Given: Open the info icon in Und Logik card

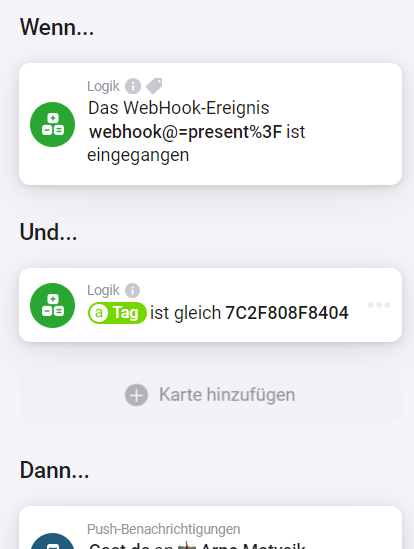Looking at the screenshot, I should [x=132, y=290].
